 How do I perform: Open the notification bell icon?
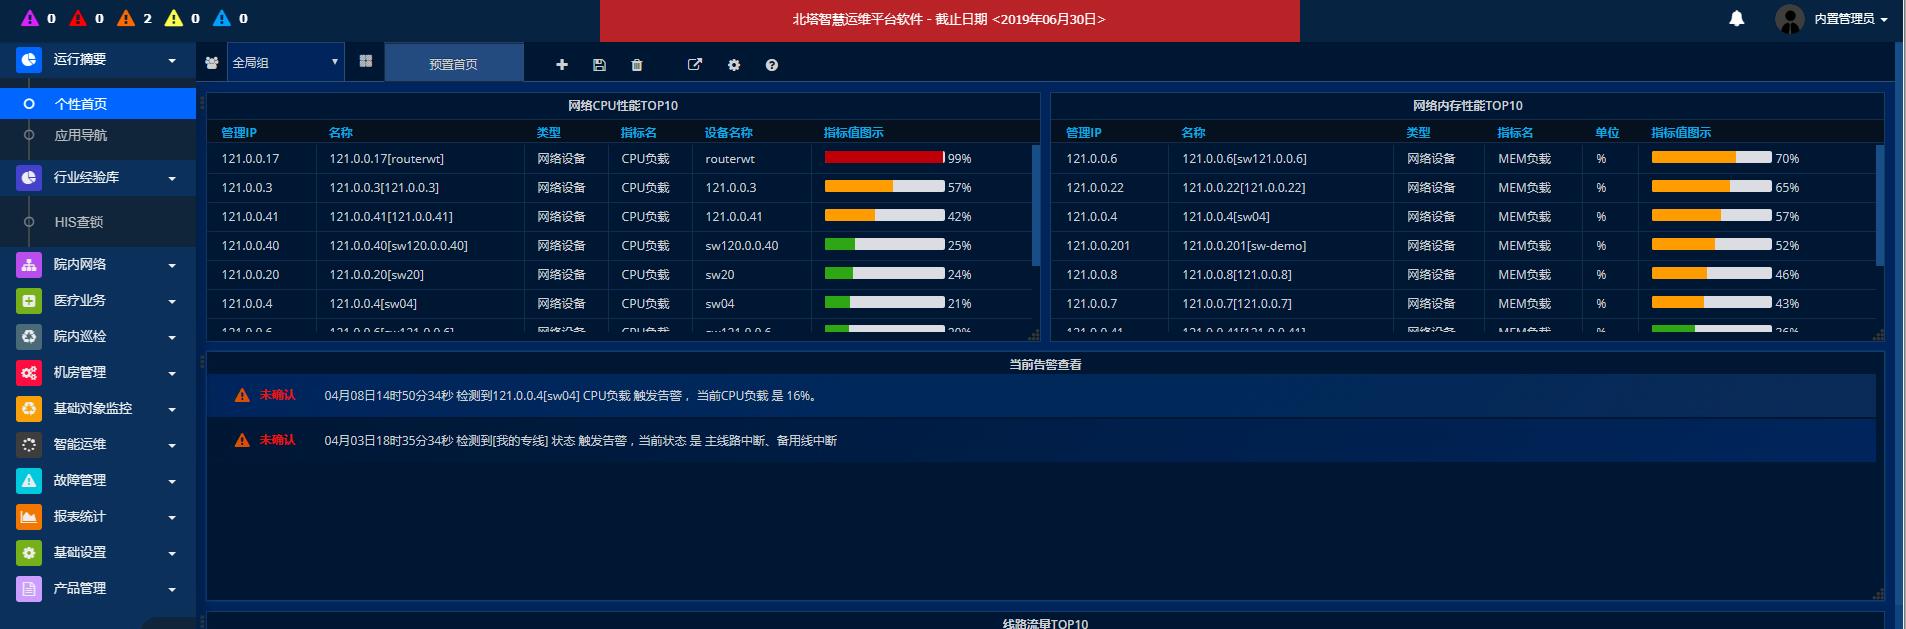pos(1737,19)
